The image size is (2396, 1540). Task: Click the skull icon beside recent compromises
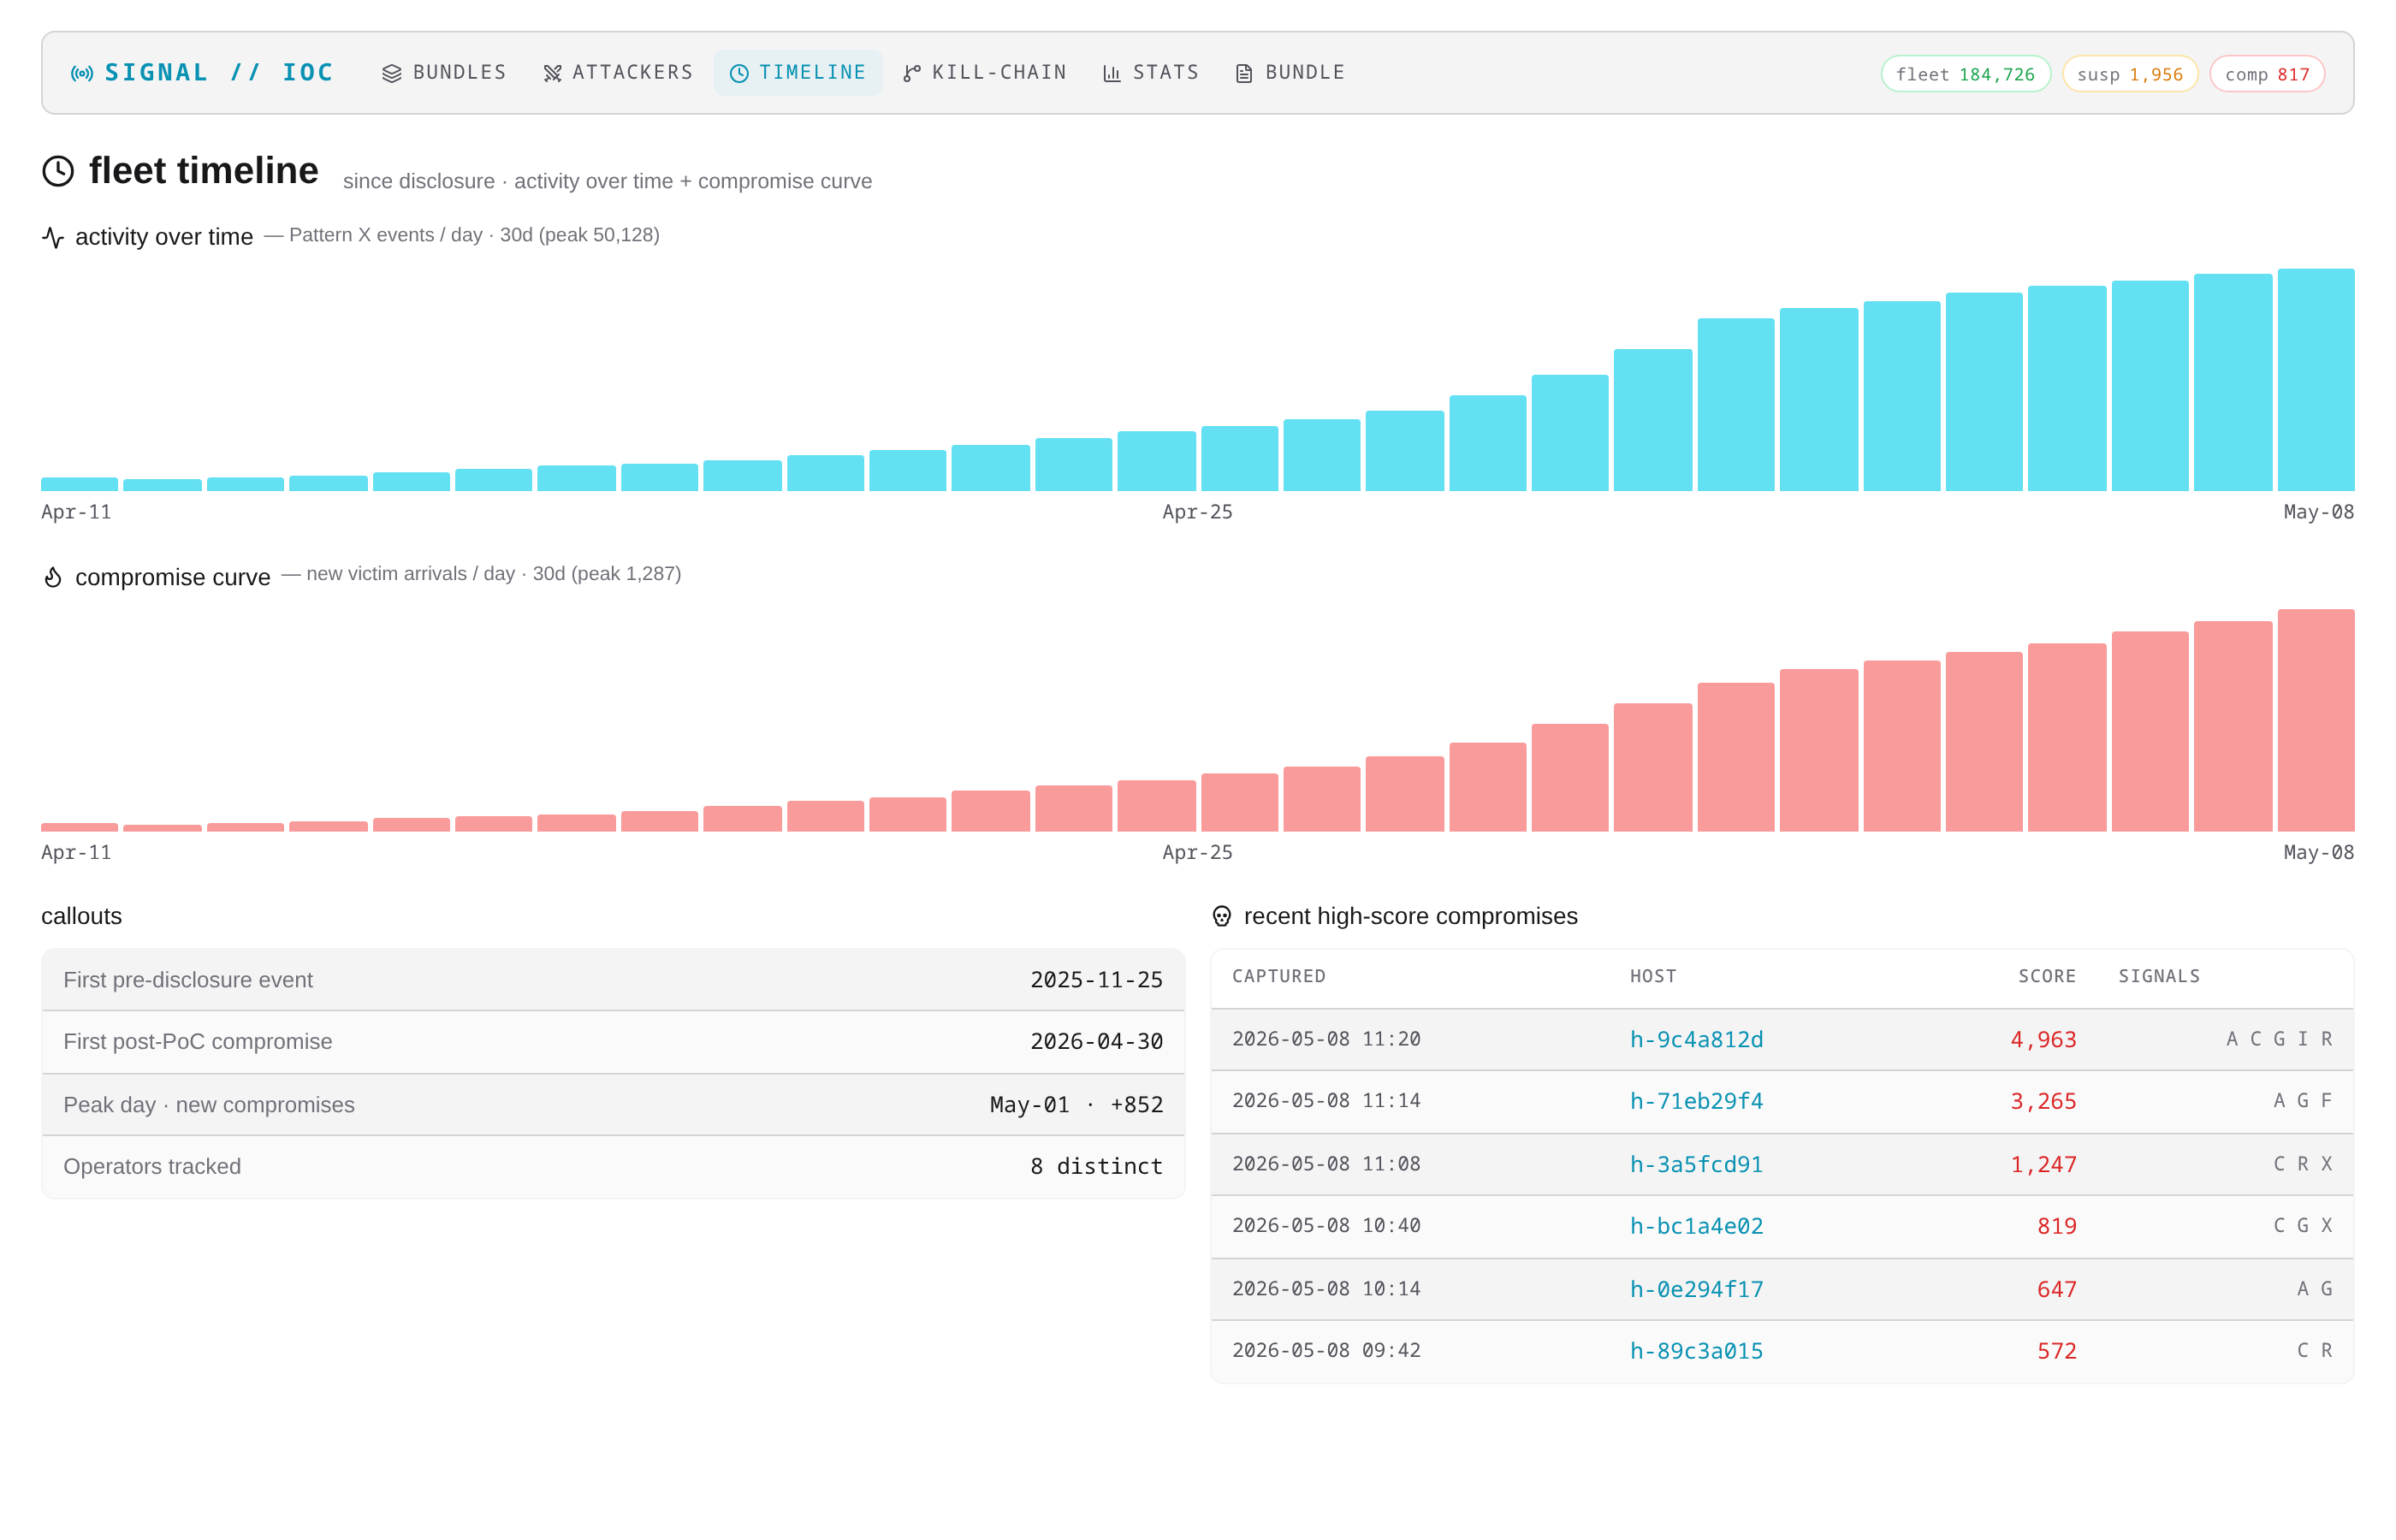[1221, 916]
